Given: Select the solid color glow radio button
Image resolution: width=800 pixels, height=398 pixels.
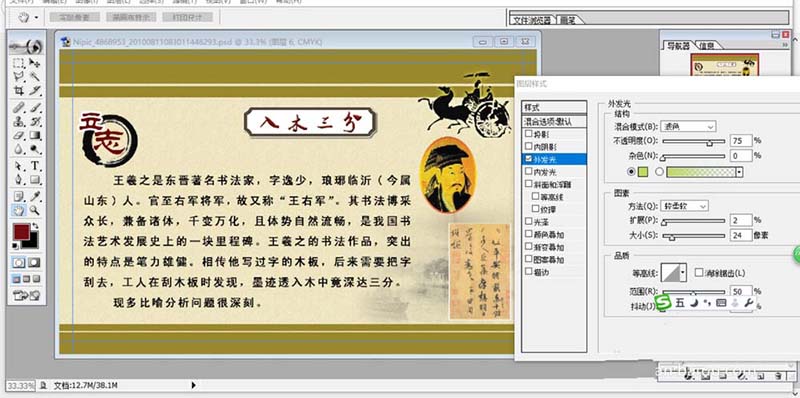Looking at the screenshot, I should [632, 172].
